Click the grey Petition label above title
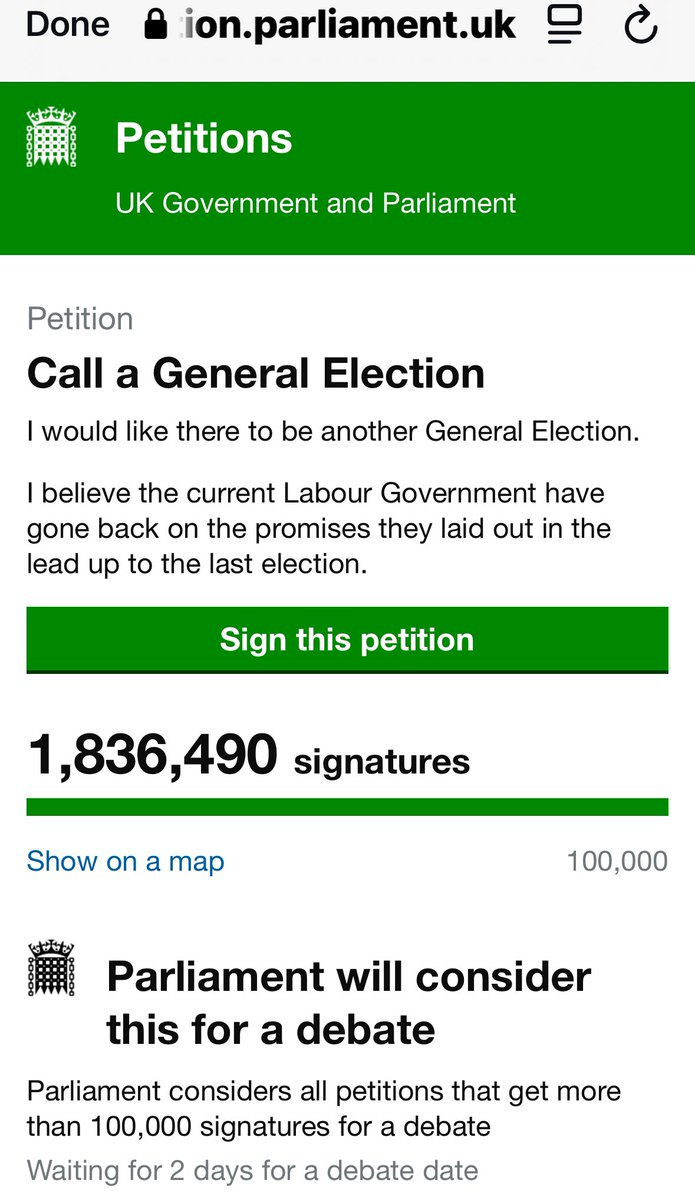Screen dimensions: 695x1200 coord(80,319)
